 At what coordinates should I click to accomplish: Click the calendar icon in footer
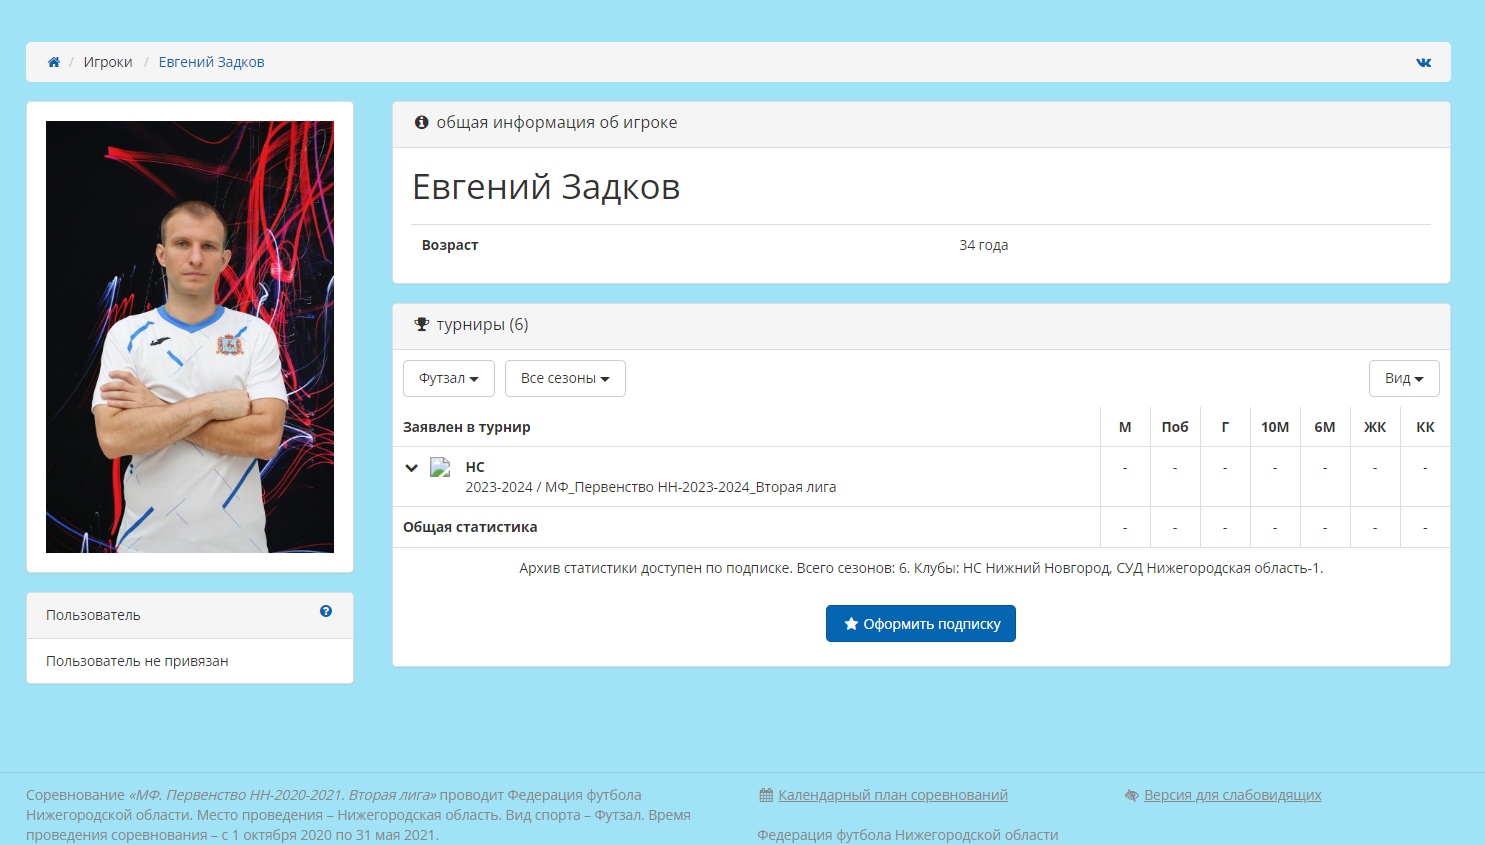tap(766, 795)
